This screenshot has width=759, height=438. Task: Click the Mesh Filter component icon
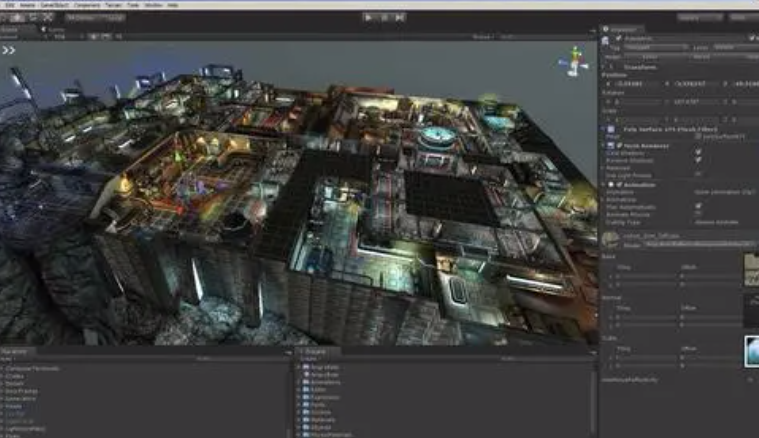click(x=611, y=130)
